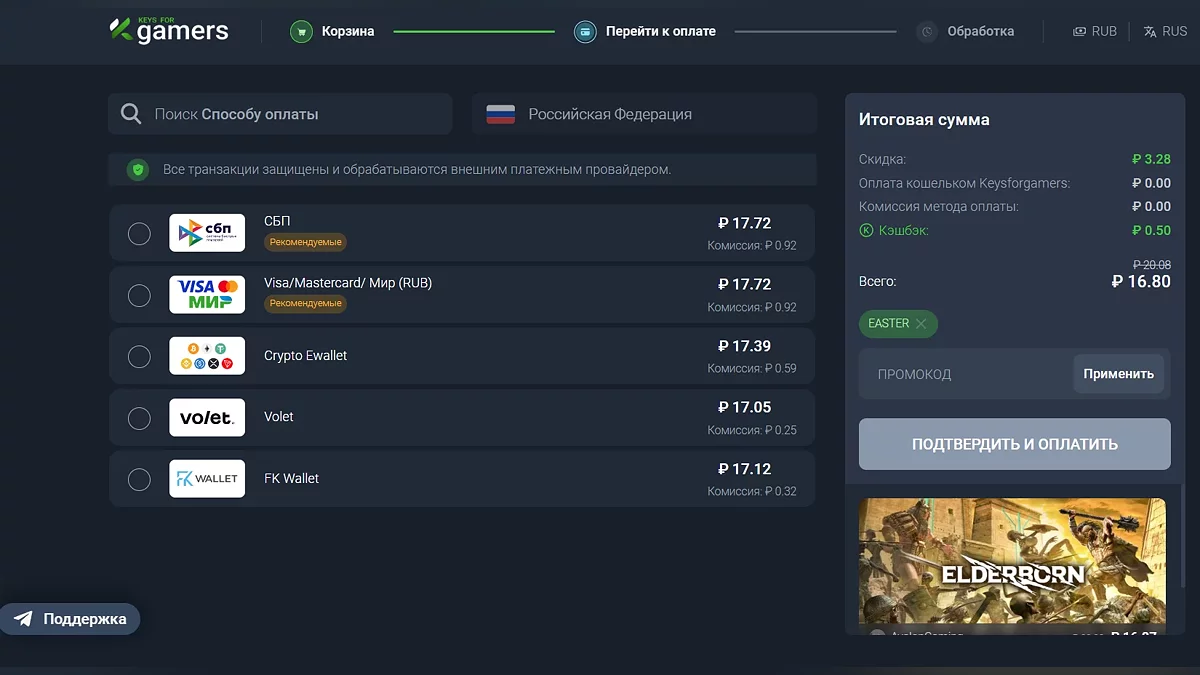This screenshot has height=675, width=1200.
Task: Click the Crypto Ewallet coins icon
Action: point(207,355)
